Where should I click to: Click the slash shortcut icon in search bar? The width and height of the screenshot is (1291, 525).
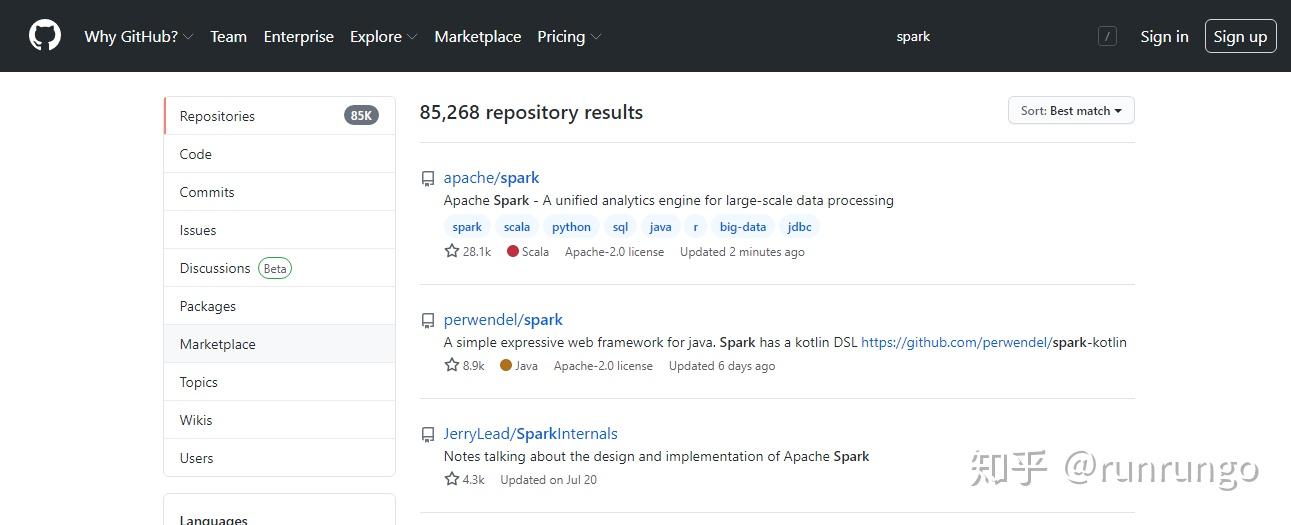click(x=1107, y=36)
